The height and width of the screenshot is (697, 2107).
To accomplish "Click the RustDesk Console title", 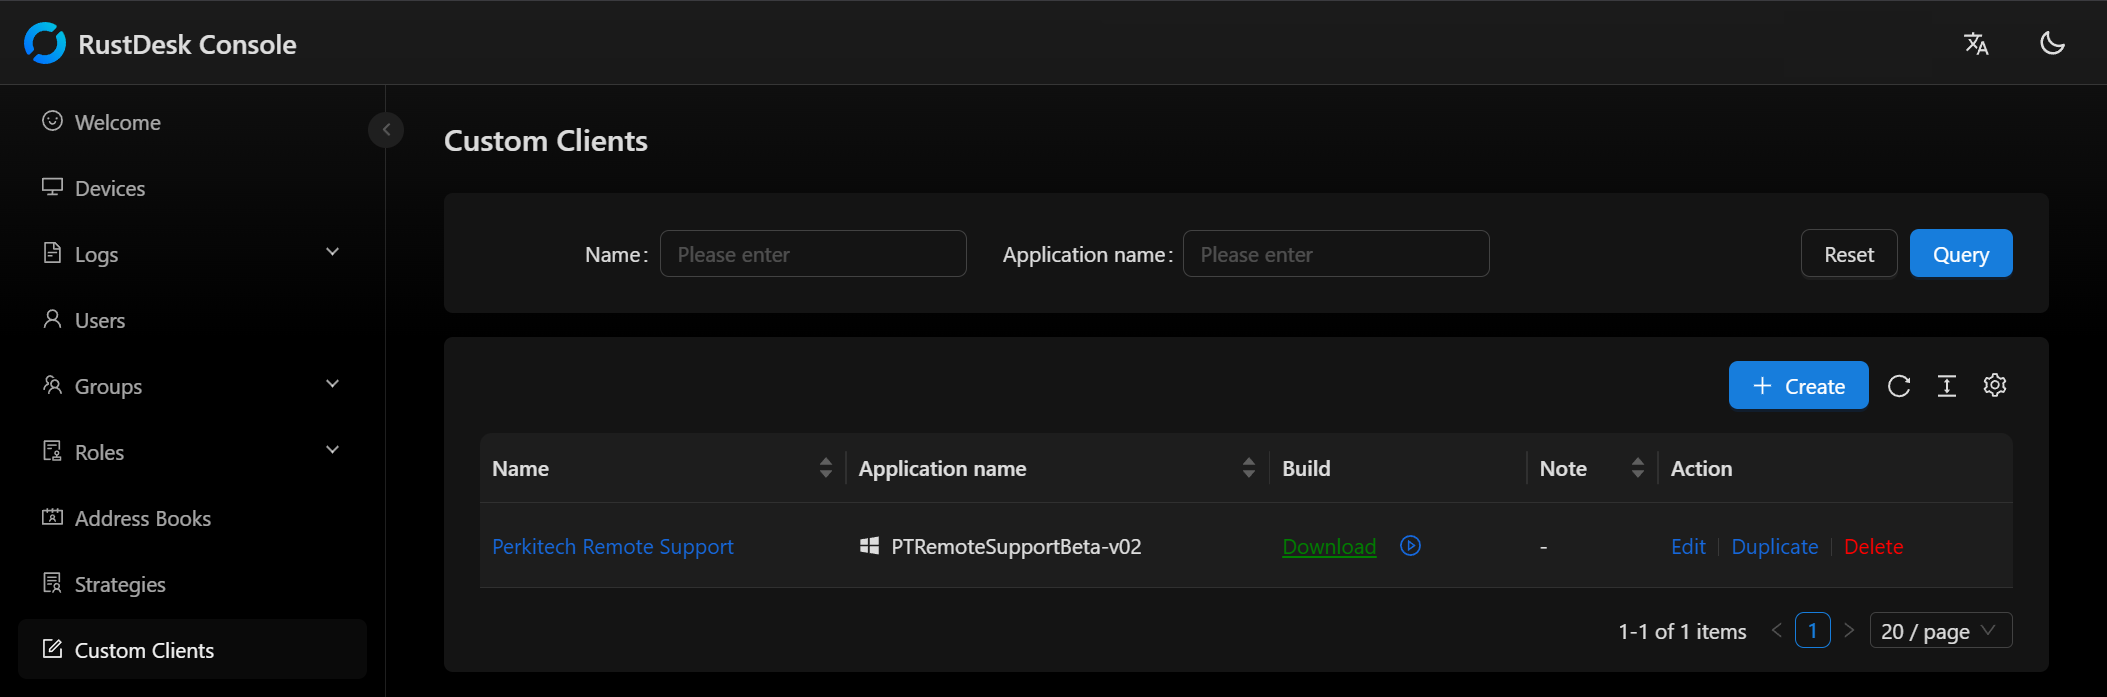I will click(x=187, y=44).
